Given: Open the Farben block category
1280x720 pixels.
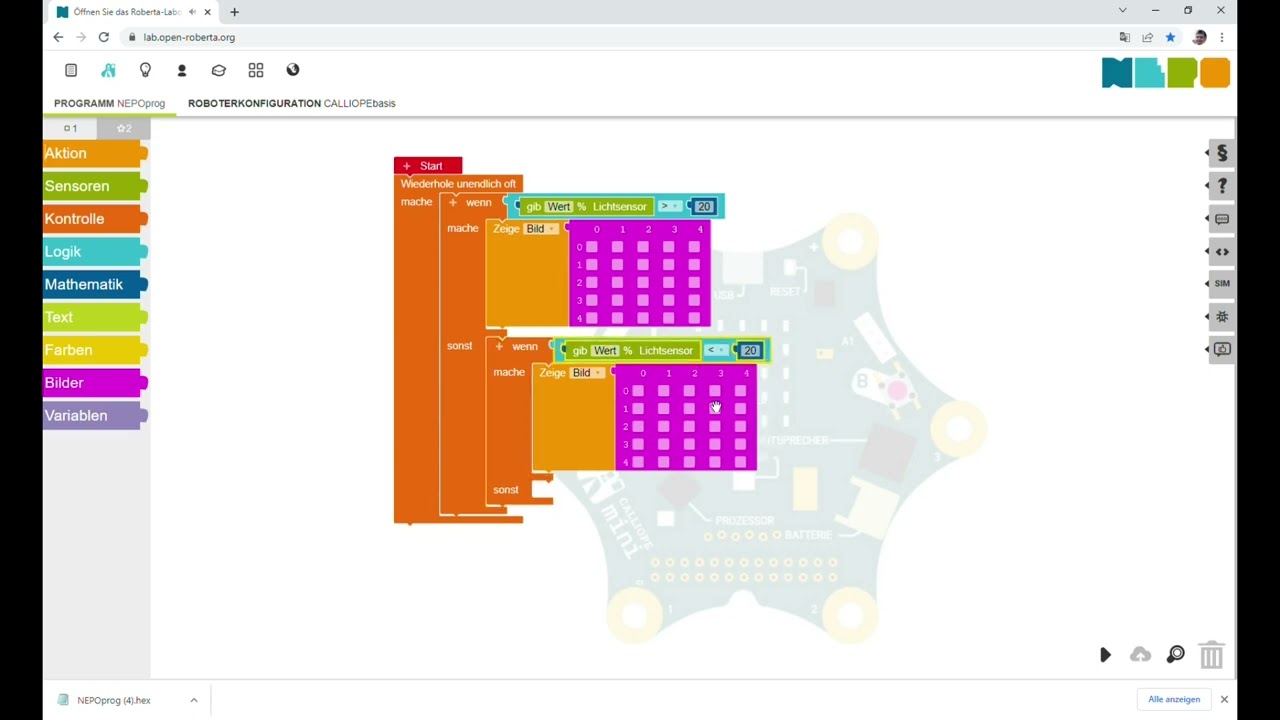Looking at the screenshot, I should [x=94, y=350].
